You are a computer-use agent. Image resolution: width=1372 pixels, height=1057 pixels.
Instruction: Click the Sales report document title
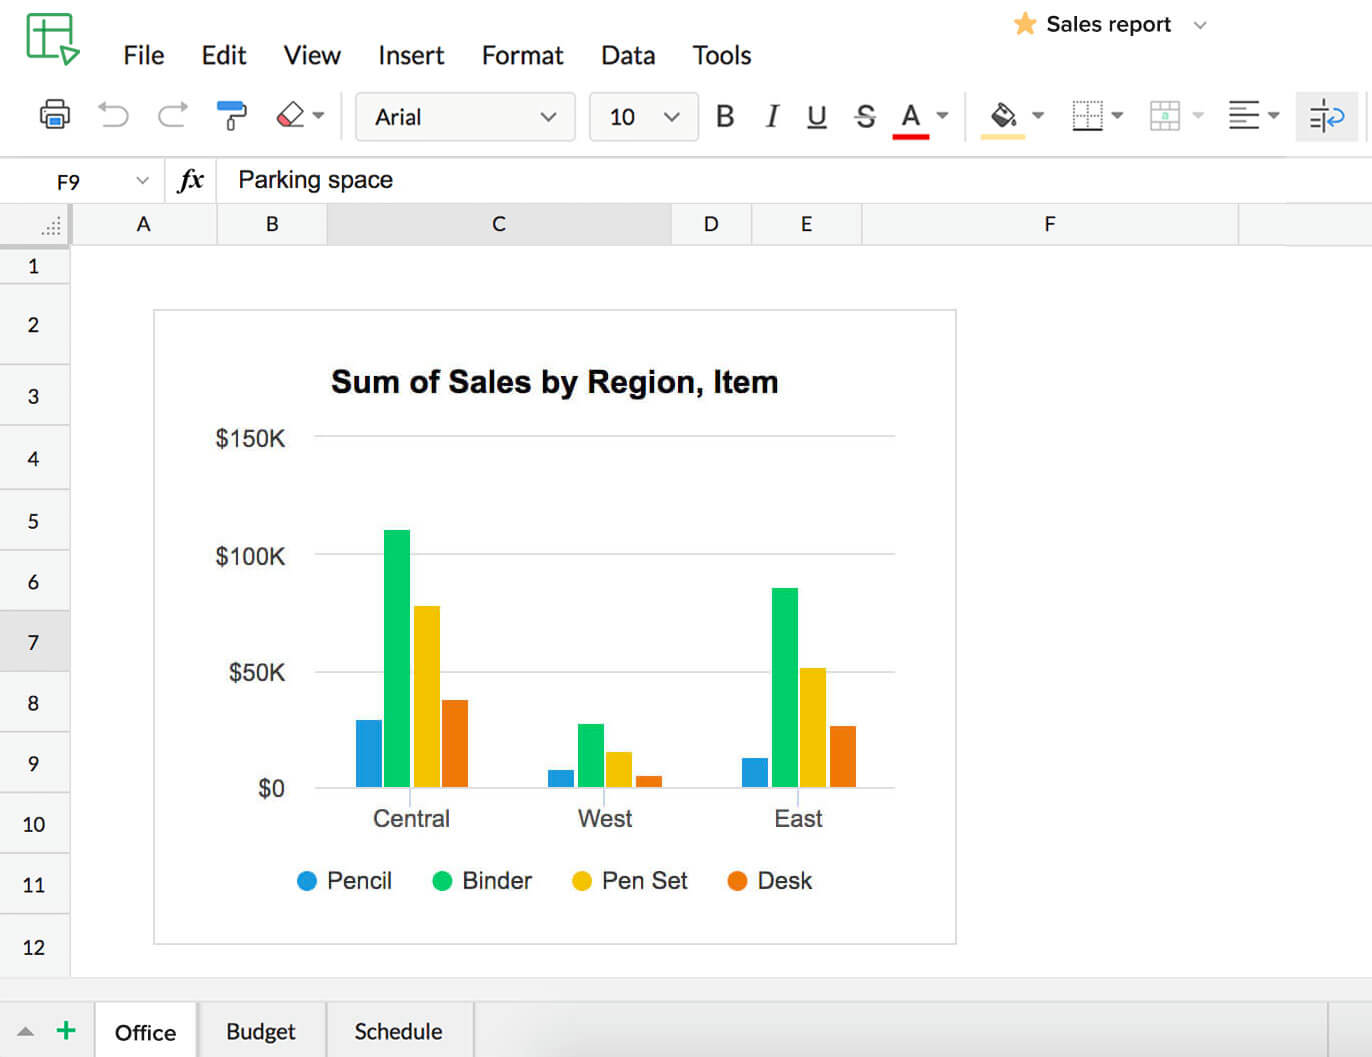click(x=1108, y=24)
